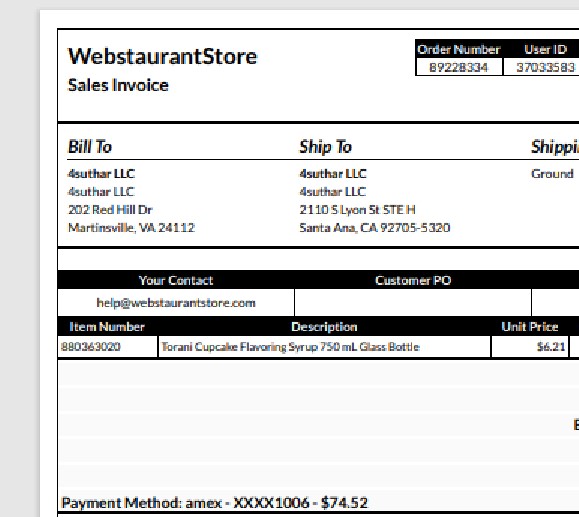
Task: Select item number 880363020
Action: point(91,347)
